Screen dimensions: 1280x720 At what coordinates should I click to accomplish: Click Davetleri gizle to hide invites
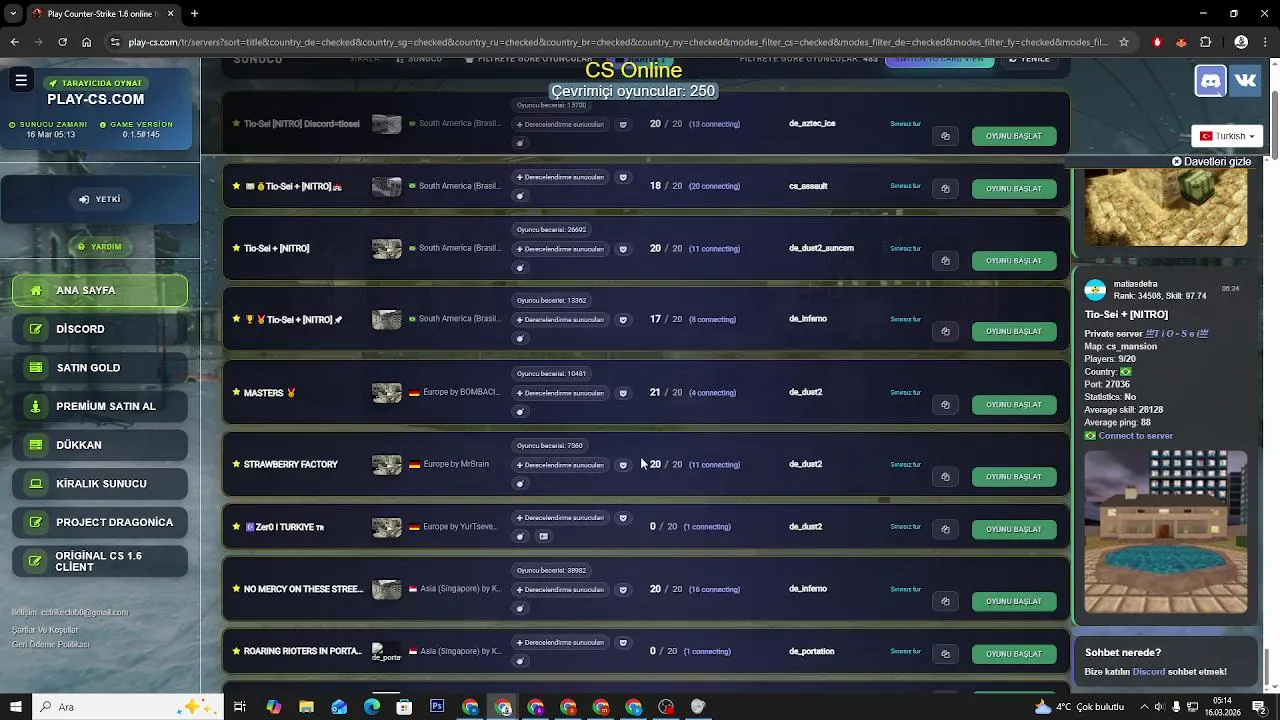pyautogui.click(x=1212, y=162)
